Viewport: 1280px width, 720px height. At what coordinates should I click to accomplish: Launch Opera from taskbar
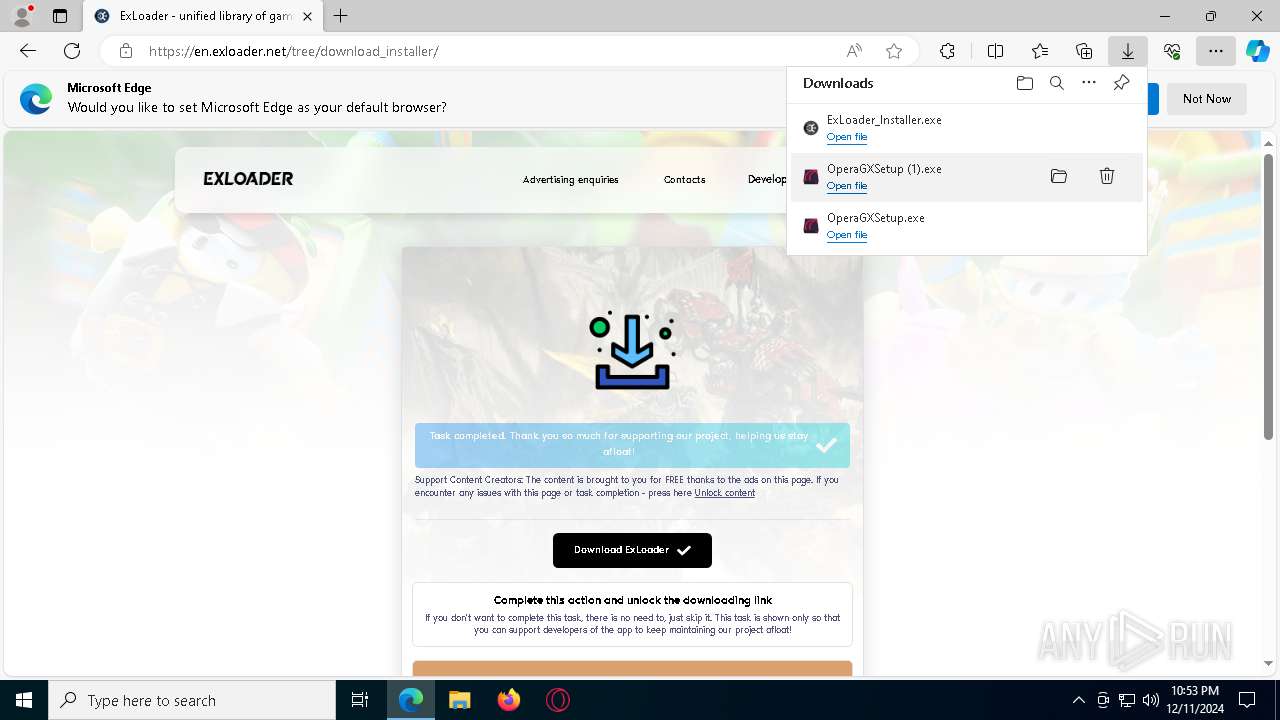558,700
